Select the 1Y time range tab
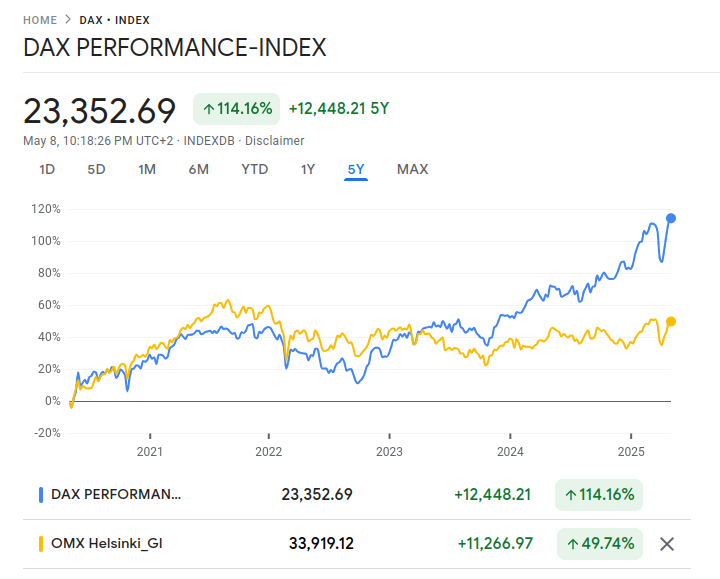The image size is (720, 579). [308, 169]
